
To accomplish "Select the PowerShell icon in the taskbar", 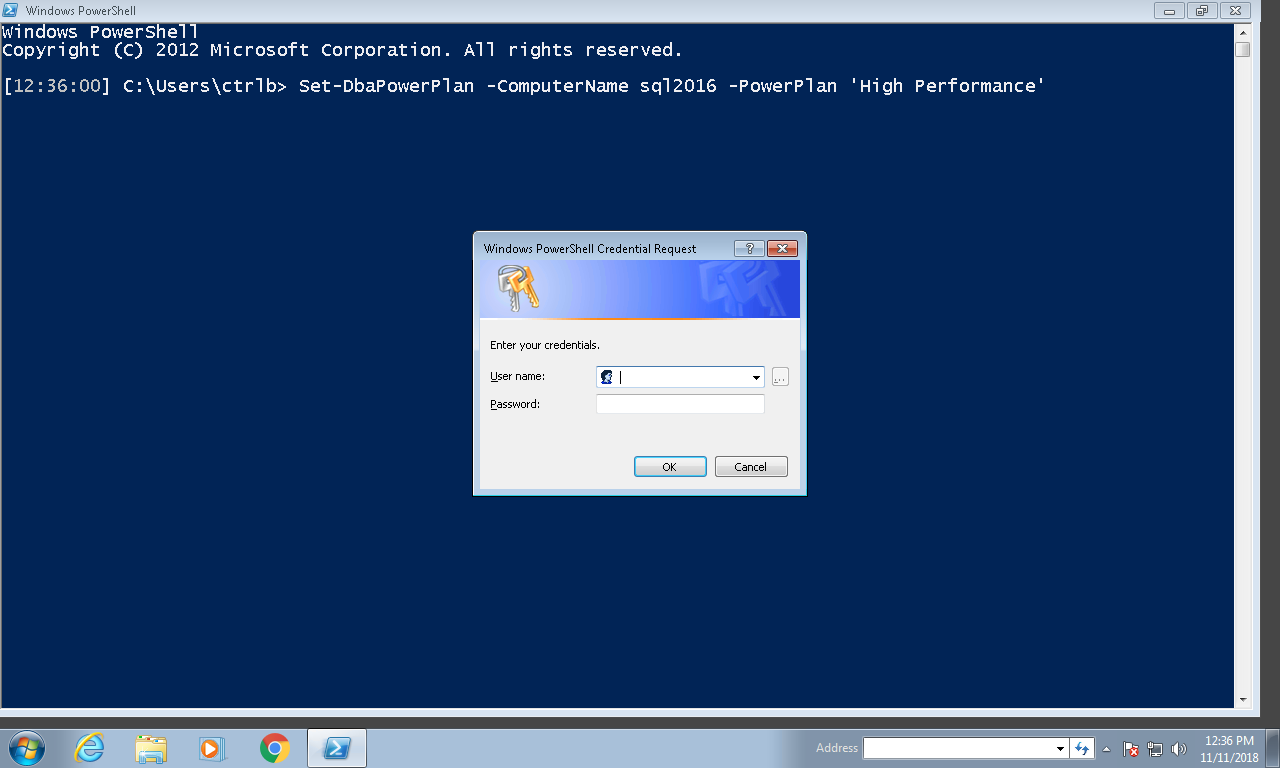I will pos(336,747).
